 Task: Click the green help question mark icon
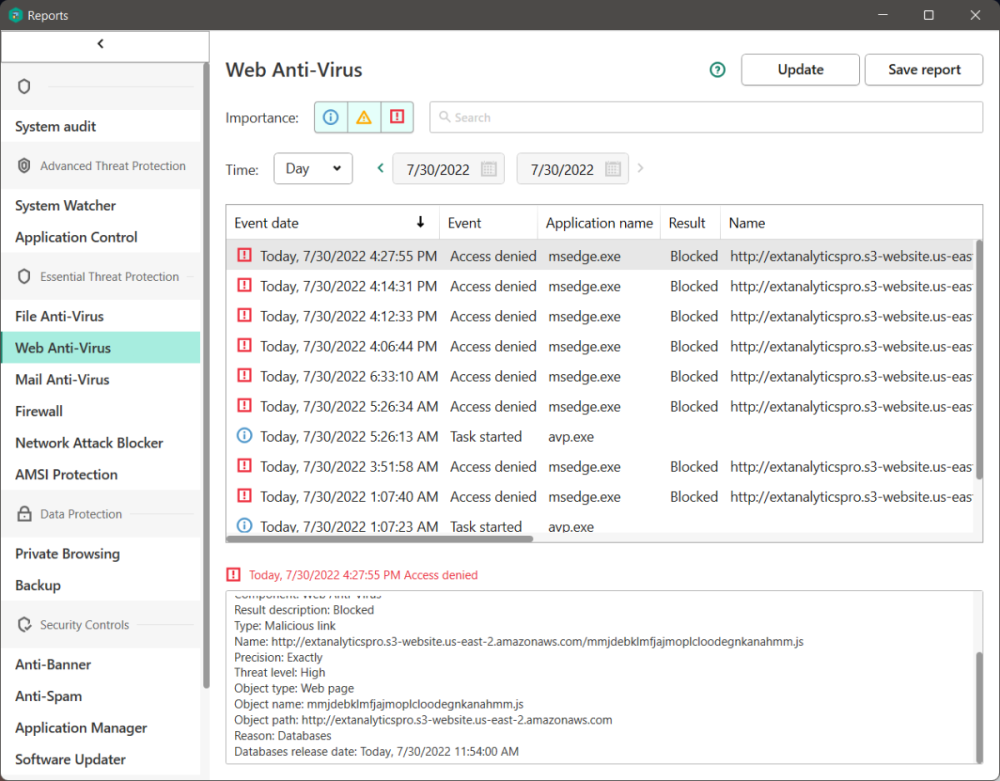click(717, 70)
